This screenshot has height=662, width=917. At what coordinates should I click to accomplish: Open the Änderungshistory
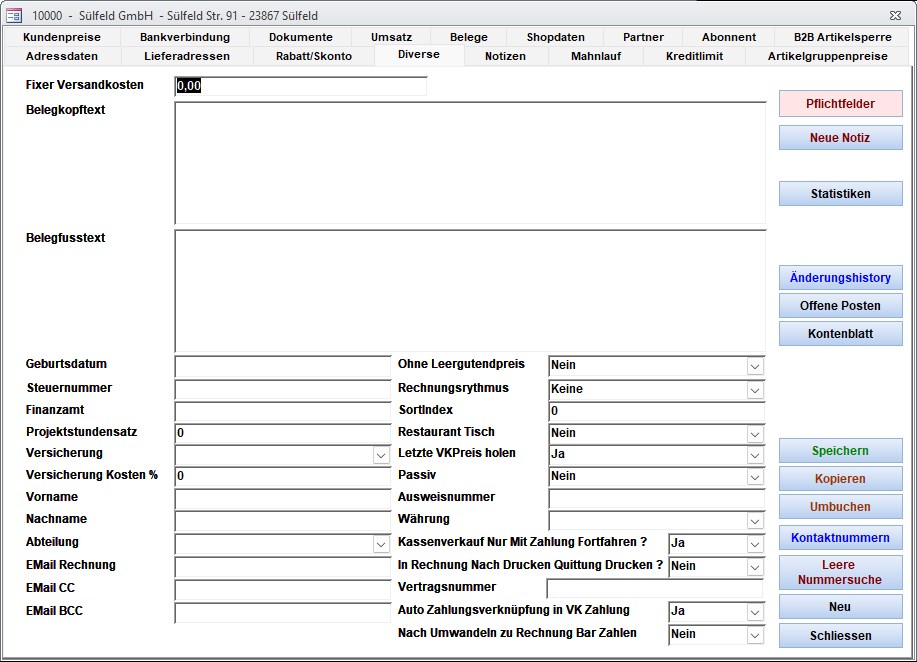[840, 278]
